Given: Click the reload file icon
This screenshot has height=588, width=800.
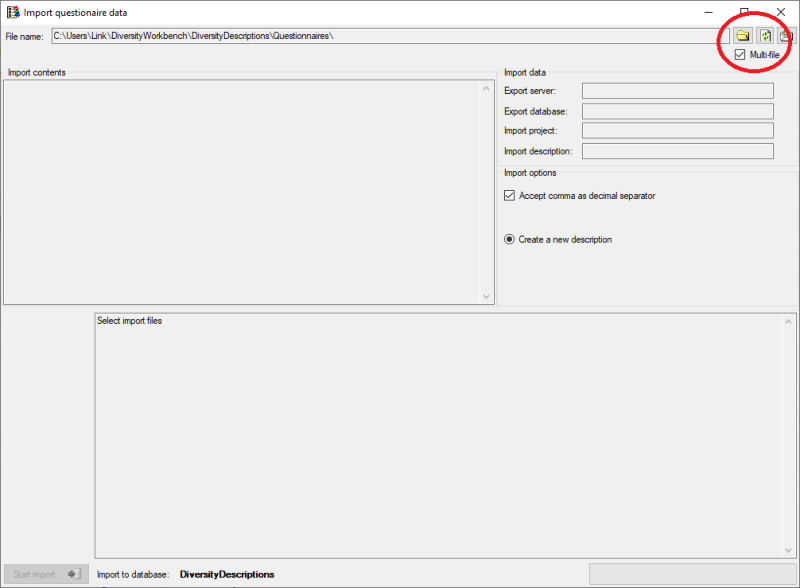Looking at the screenshot, I should coord(765,36).
